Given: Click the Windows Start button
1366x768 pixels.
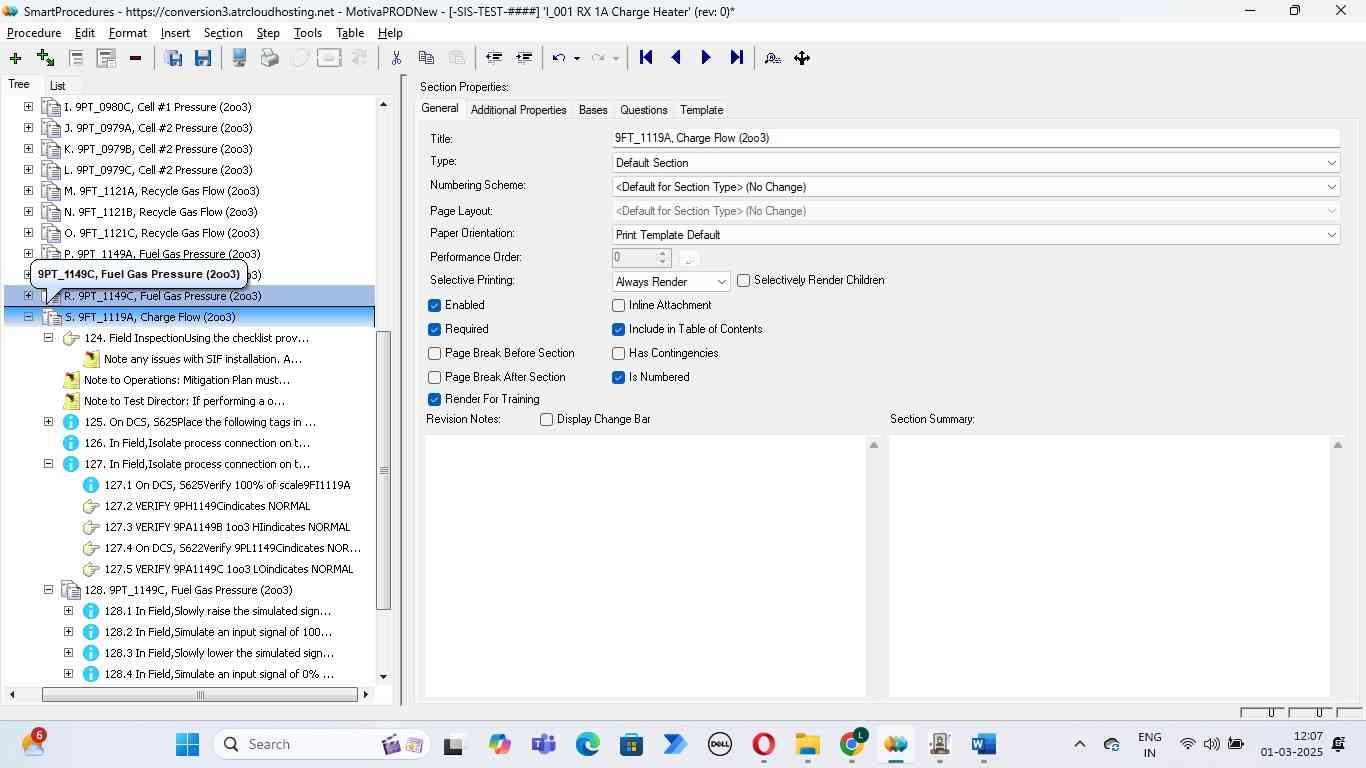Looking at the screenshot, I should pyautogui.click(x=187, y=745).
